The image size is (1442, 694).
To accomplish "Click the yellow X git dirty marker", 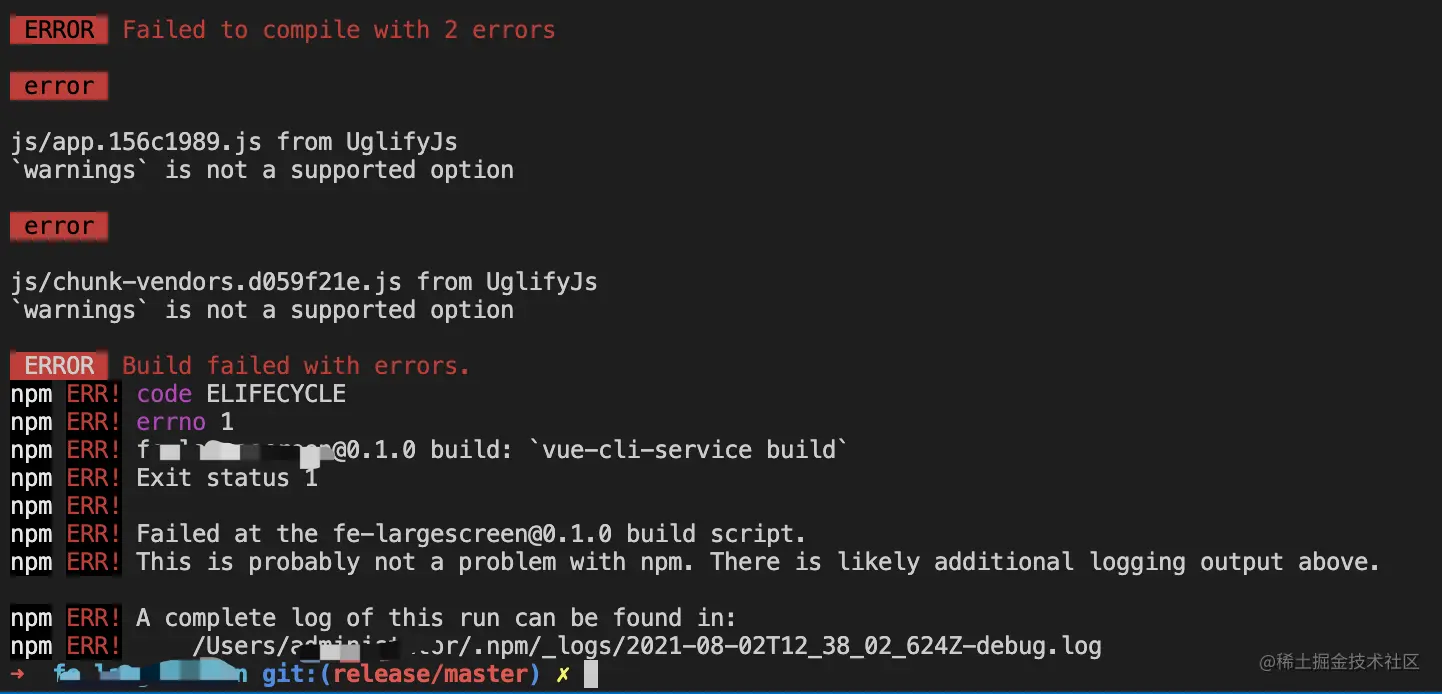I will 563,675.
